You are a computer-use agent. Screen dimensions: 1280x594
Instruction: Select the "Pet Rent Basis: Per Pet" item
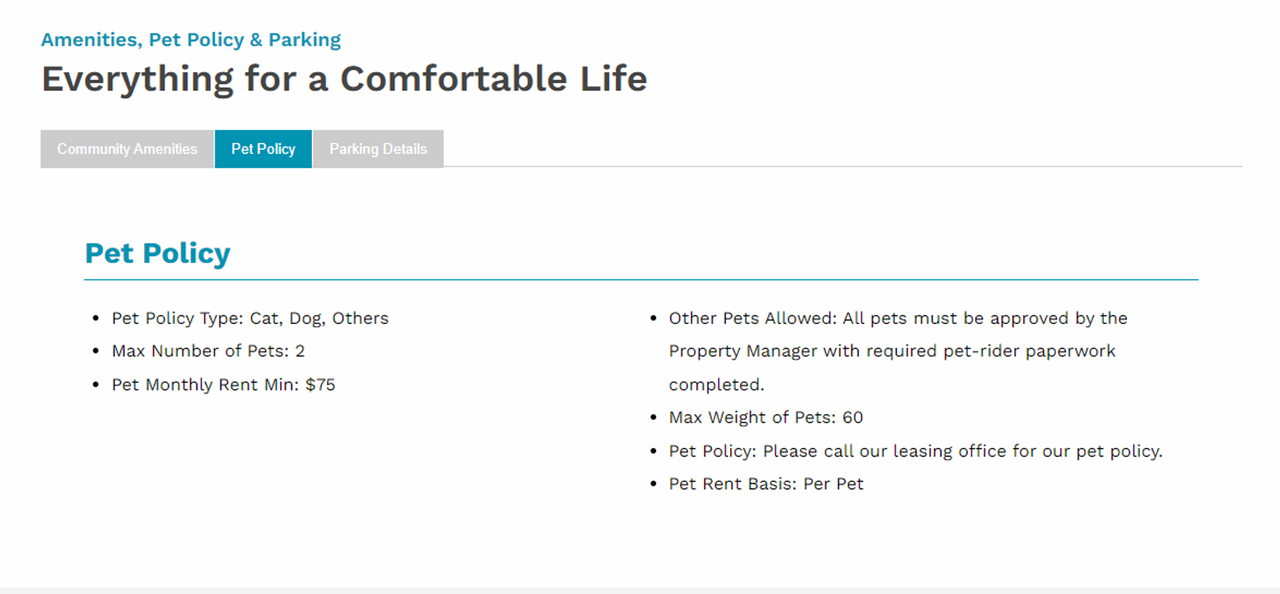pyautogui.click(x=766, y=484)
